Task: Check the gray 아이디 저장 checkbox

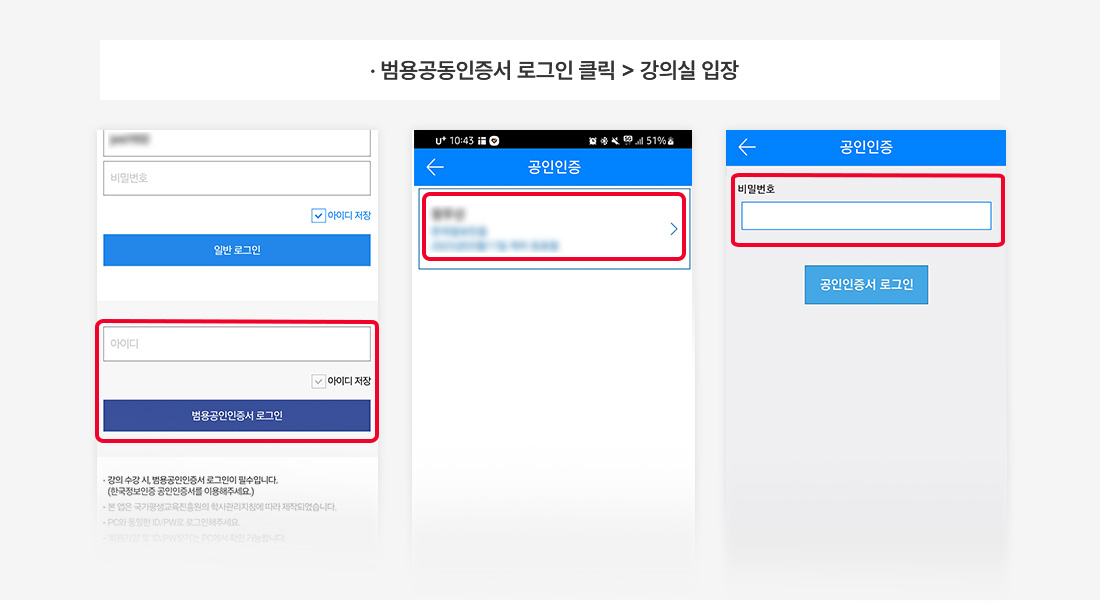Action: tap(318, 381)
